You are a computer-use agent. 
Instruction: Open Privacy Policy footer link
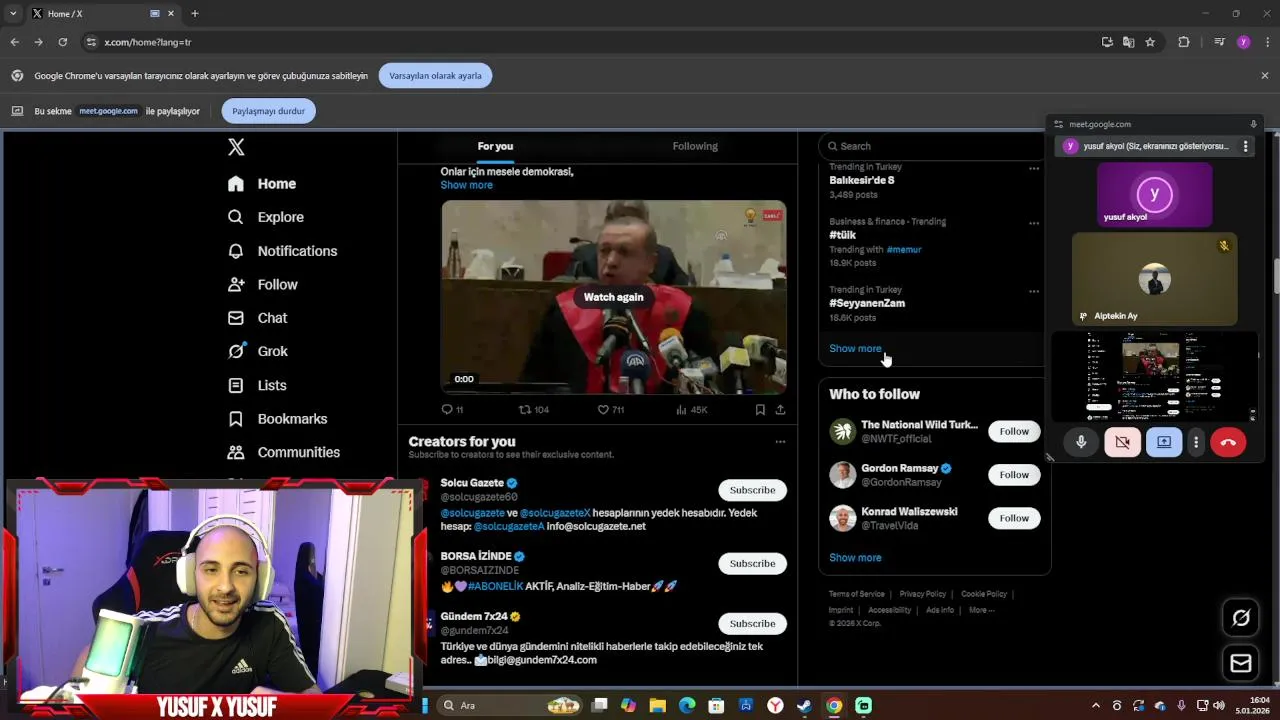[922, 594]
